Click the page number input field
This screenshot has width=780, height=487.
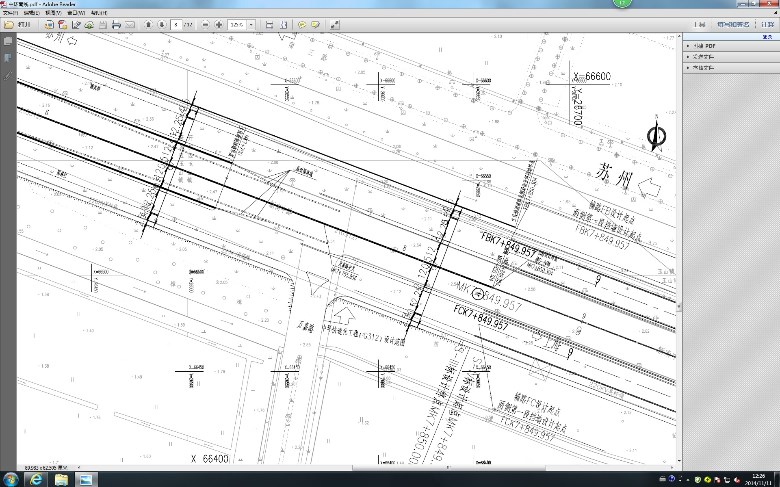(177, 23)
